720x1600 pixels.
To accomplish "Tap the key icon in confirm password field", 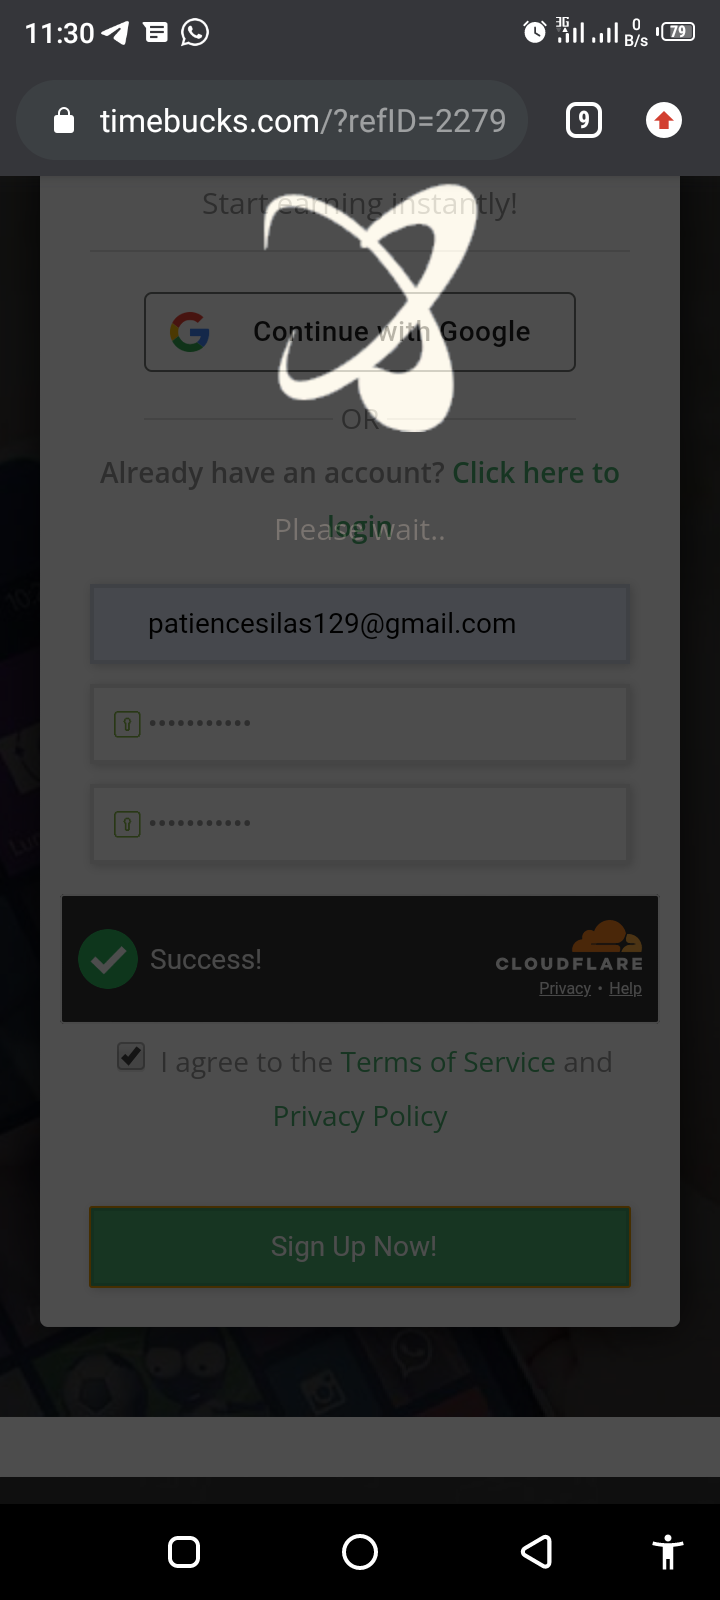I will tap(127, 824).
